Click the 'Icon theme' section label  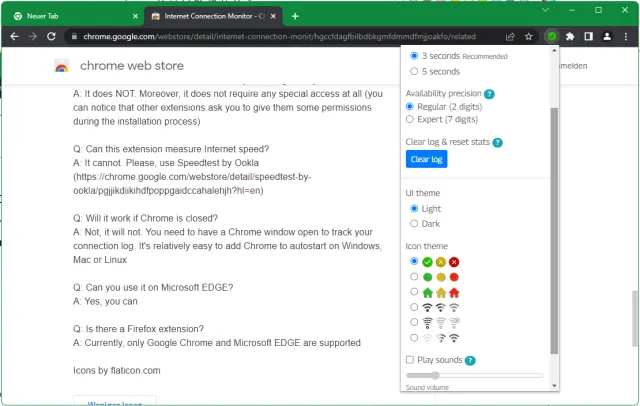pos(427,246)
